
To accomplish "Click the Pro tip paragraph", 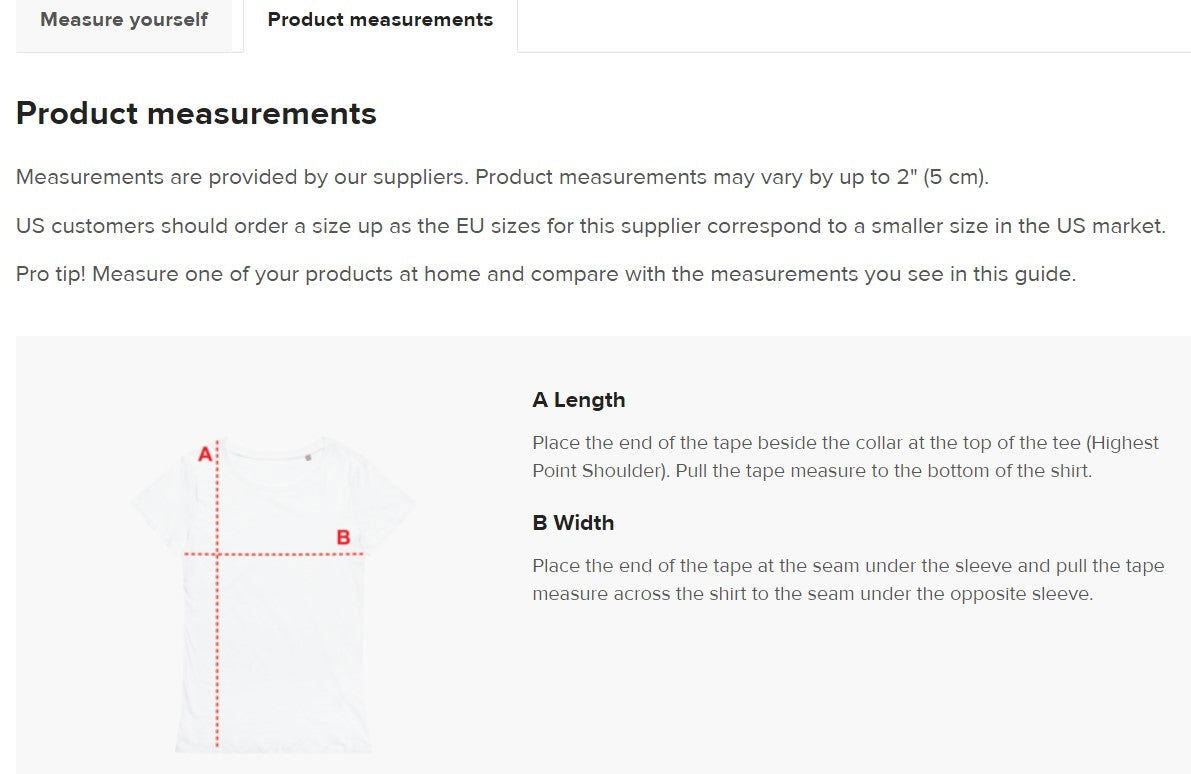I will click(x=546, y=273).
